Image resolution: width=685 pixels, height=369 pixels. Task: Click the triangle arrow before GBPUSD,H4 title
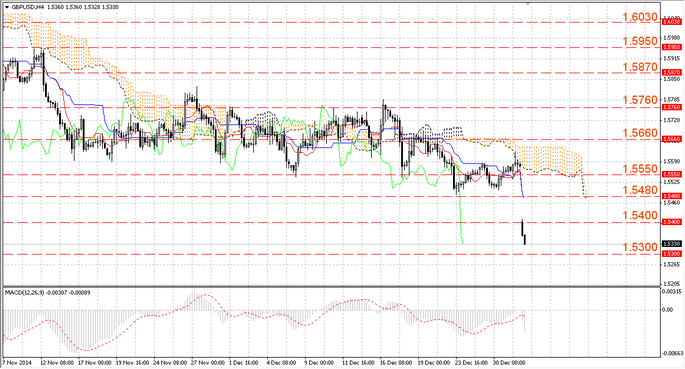pos(7,7)
